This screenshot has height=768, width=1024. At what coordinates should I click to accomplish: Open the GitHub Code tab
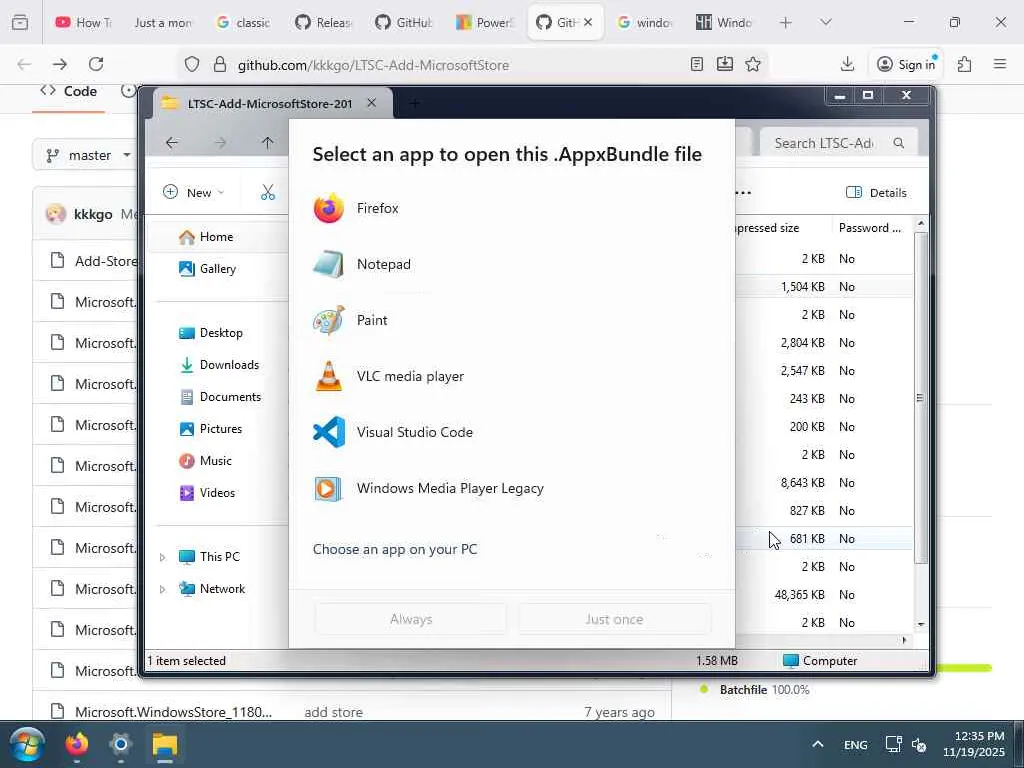coord(69,91)
